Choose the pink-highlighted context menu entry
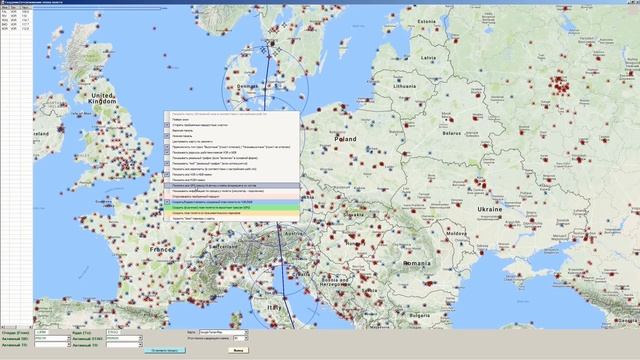Screen dimensions: 640x360 click(x=232, y=196)
